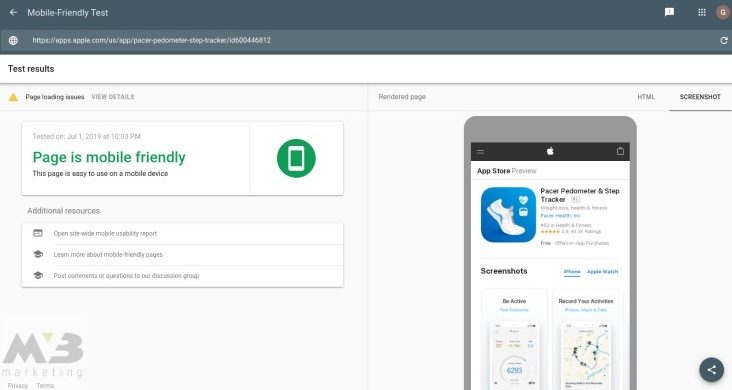Click the Page is mobile friendly heading
This screenshot has width=732, height=390.
click(109, 157)
